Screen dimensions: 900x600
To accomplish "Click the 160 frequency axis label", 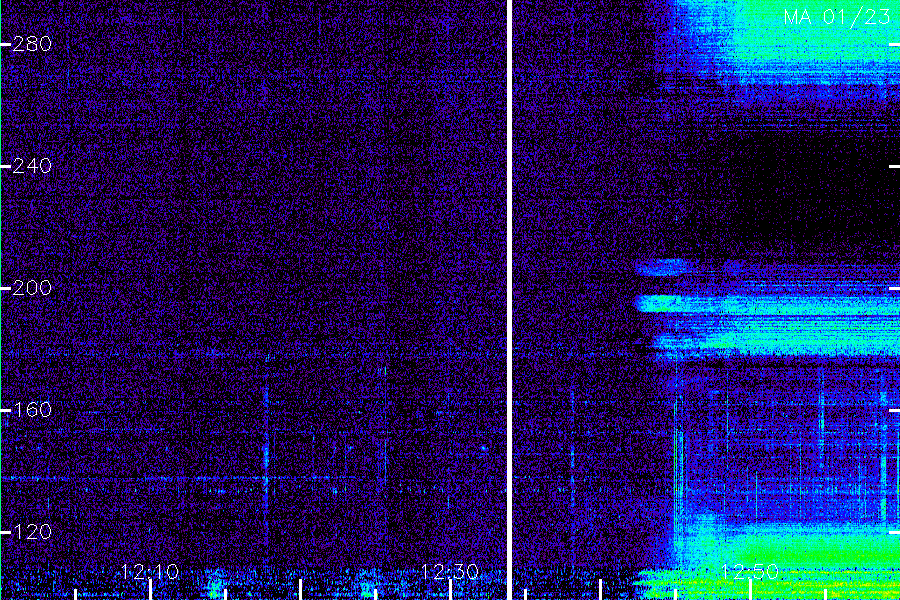I will tap(32, 410).
